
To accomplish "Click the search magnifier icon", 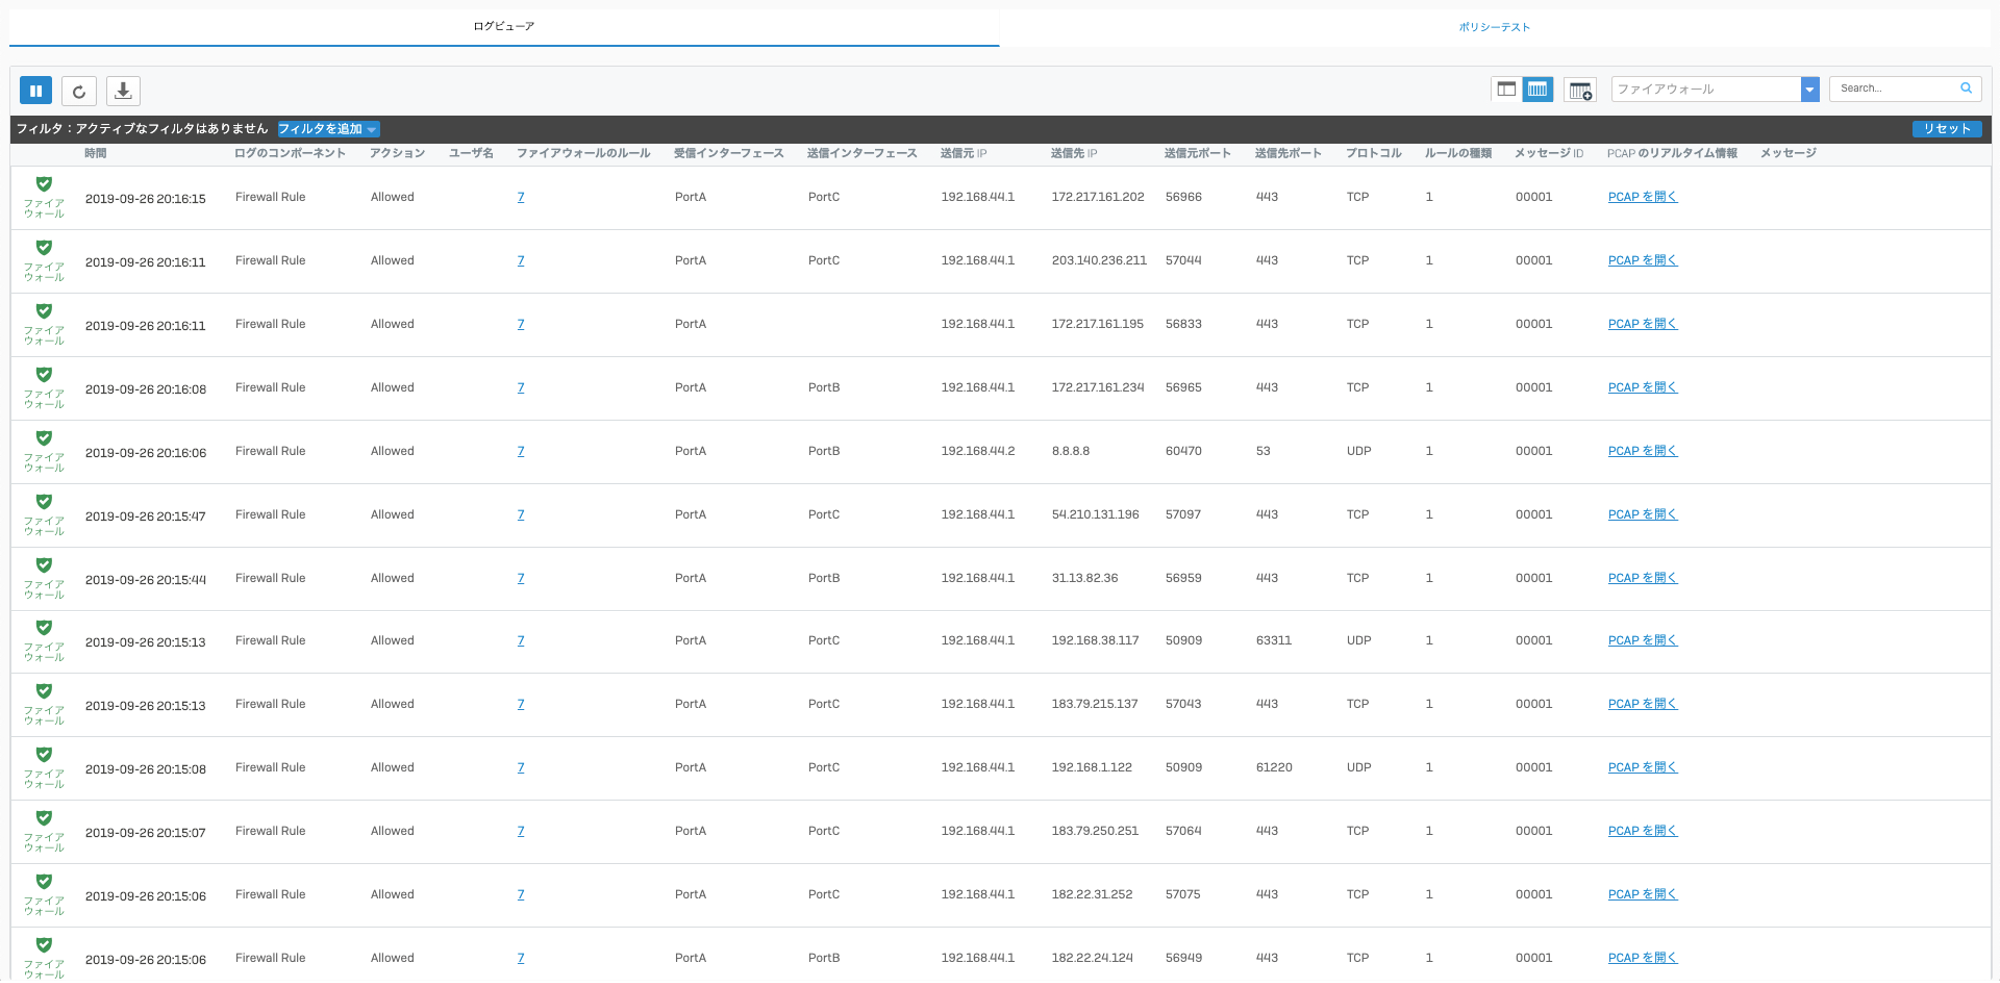I will (x=1966, y=88).
